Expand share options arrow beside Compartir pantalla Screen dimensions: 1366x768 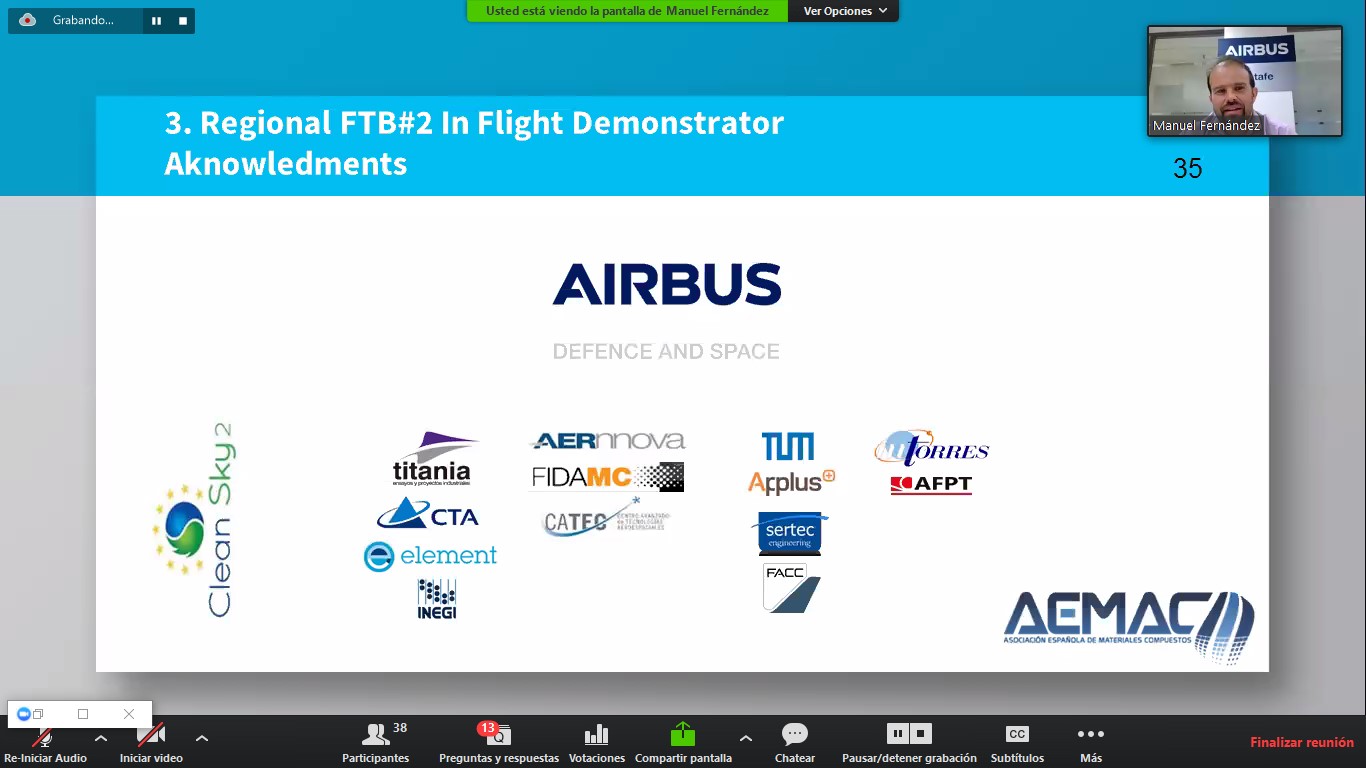(746, 738)
